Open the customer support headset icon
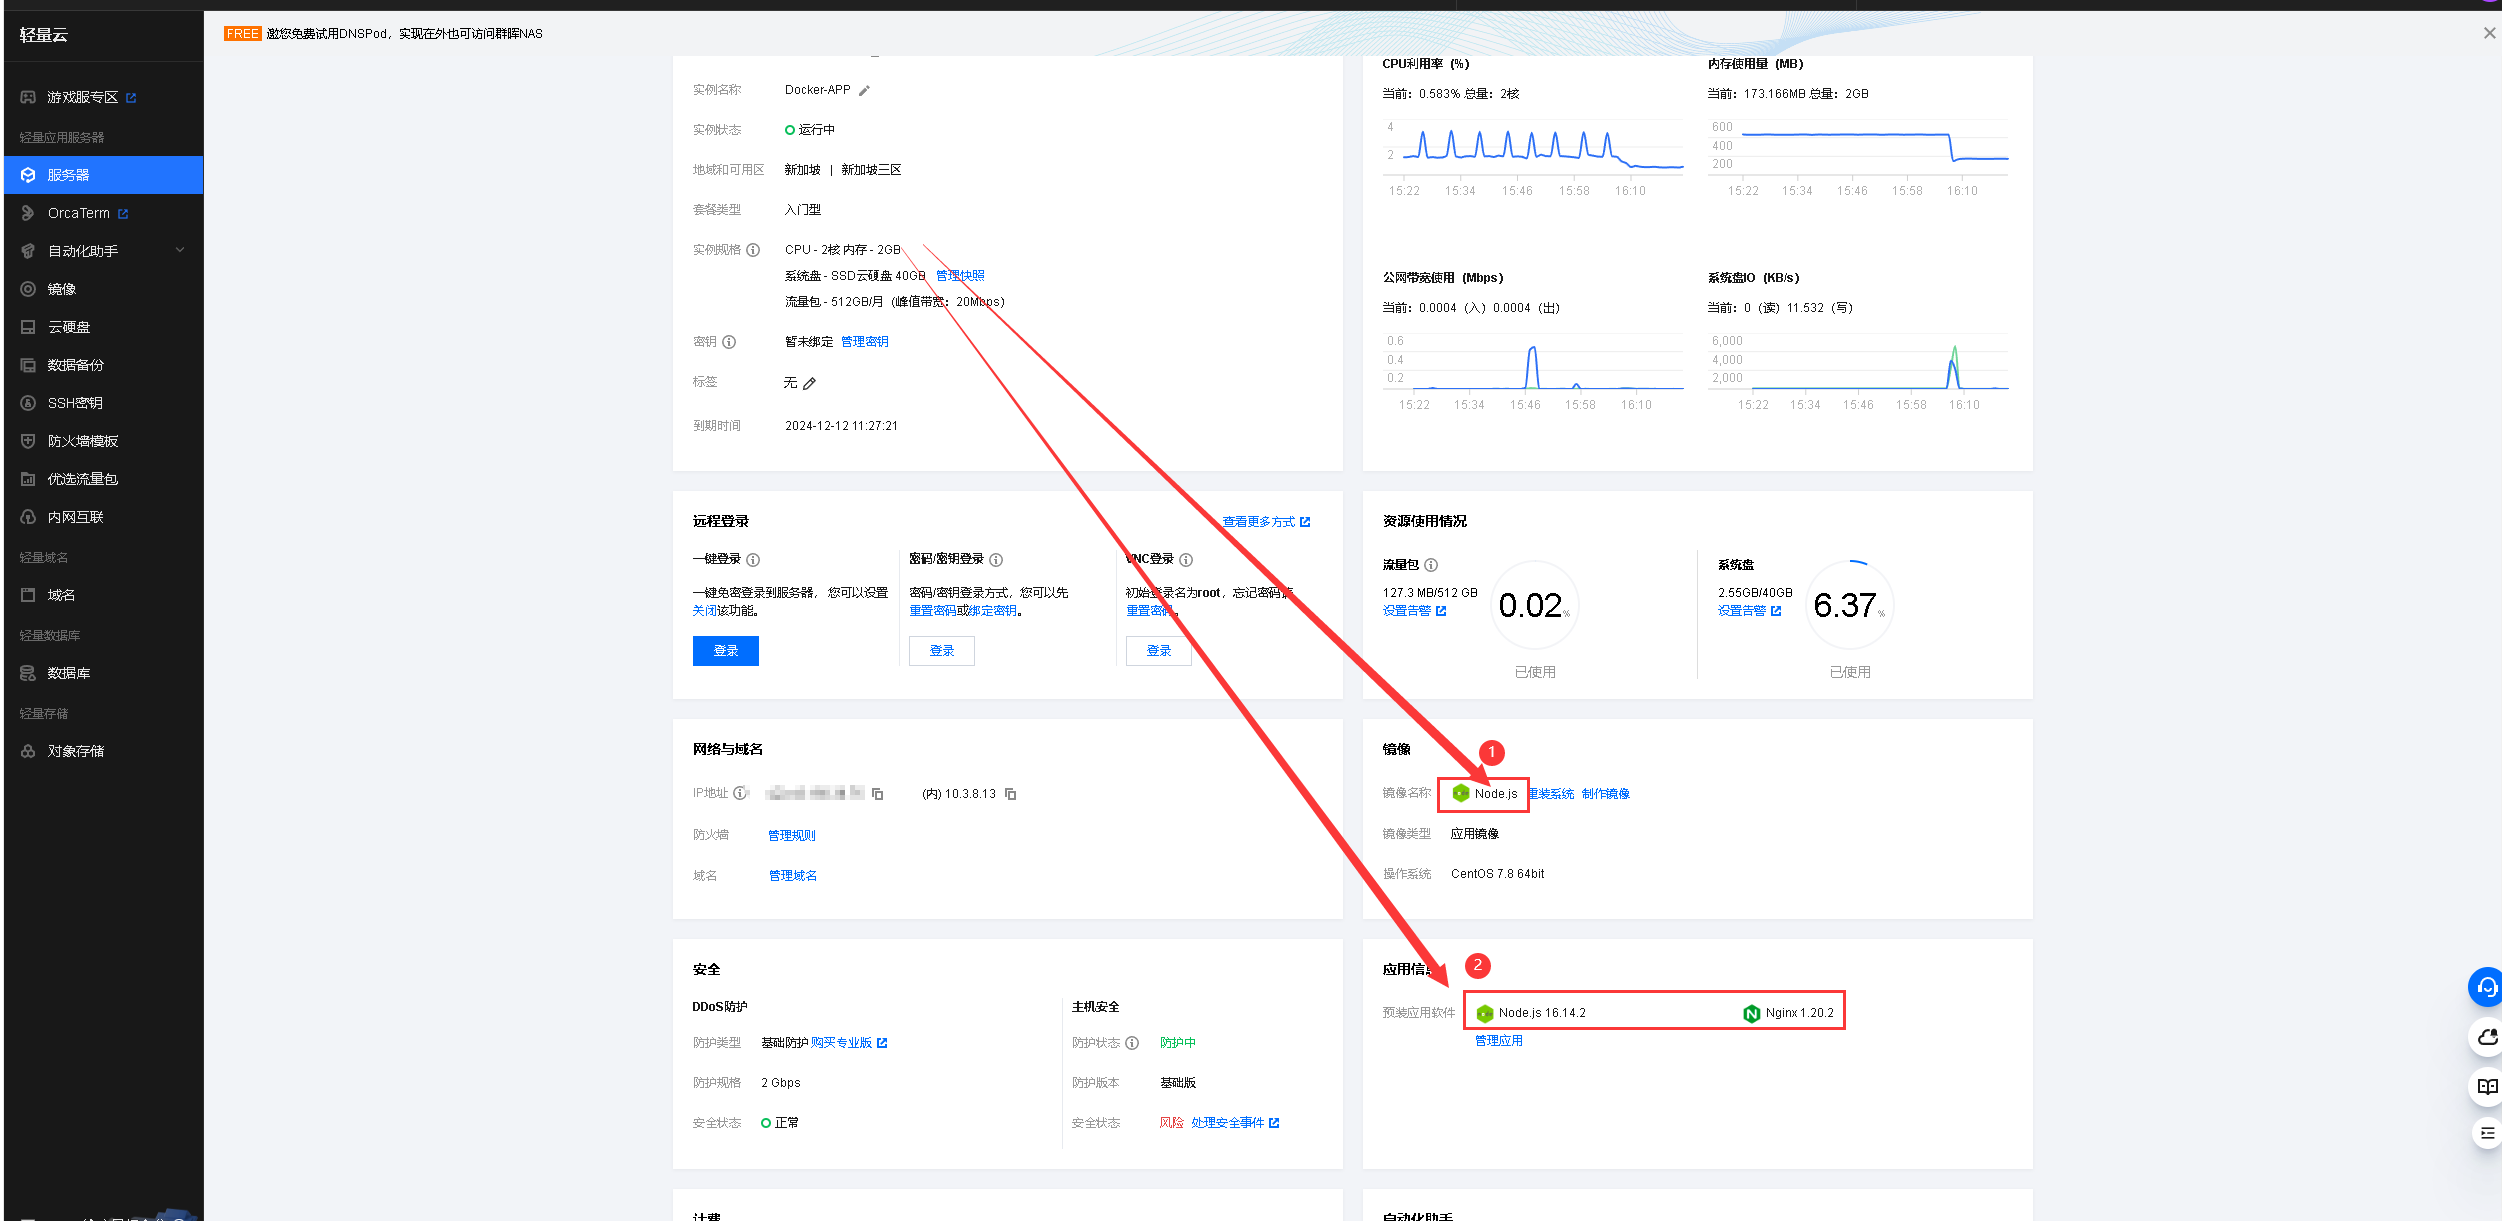This screenshot has height=1221, width=2502. click(2486, 987)
